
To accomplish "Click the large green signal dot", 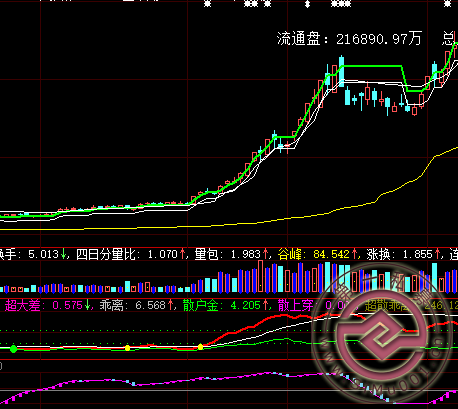I will pos(13,349).
